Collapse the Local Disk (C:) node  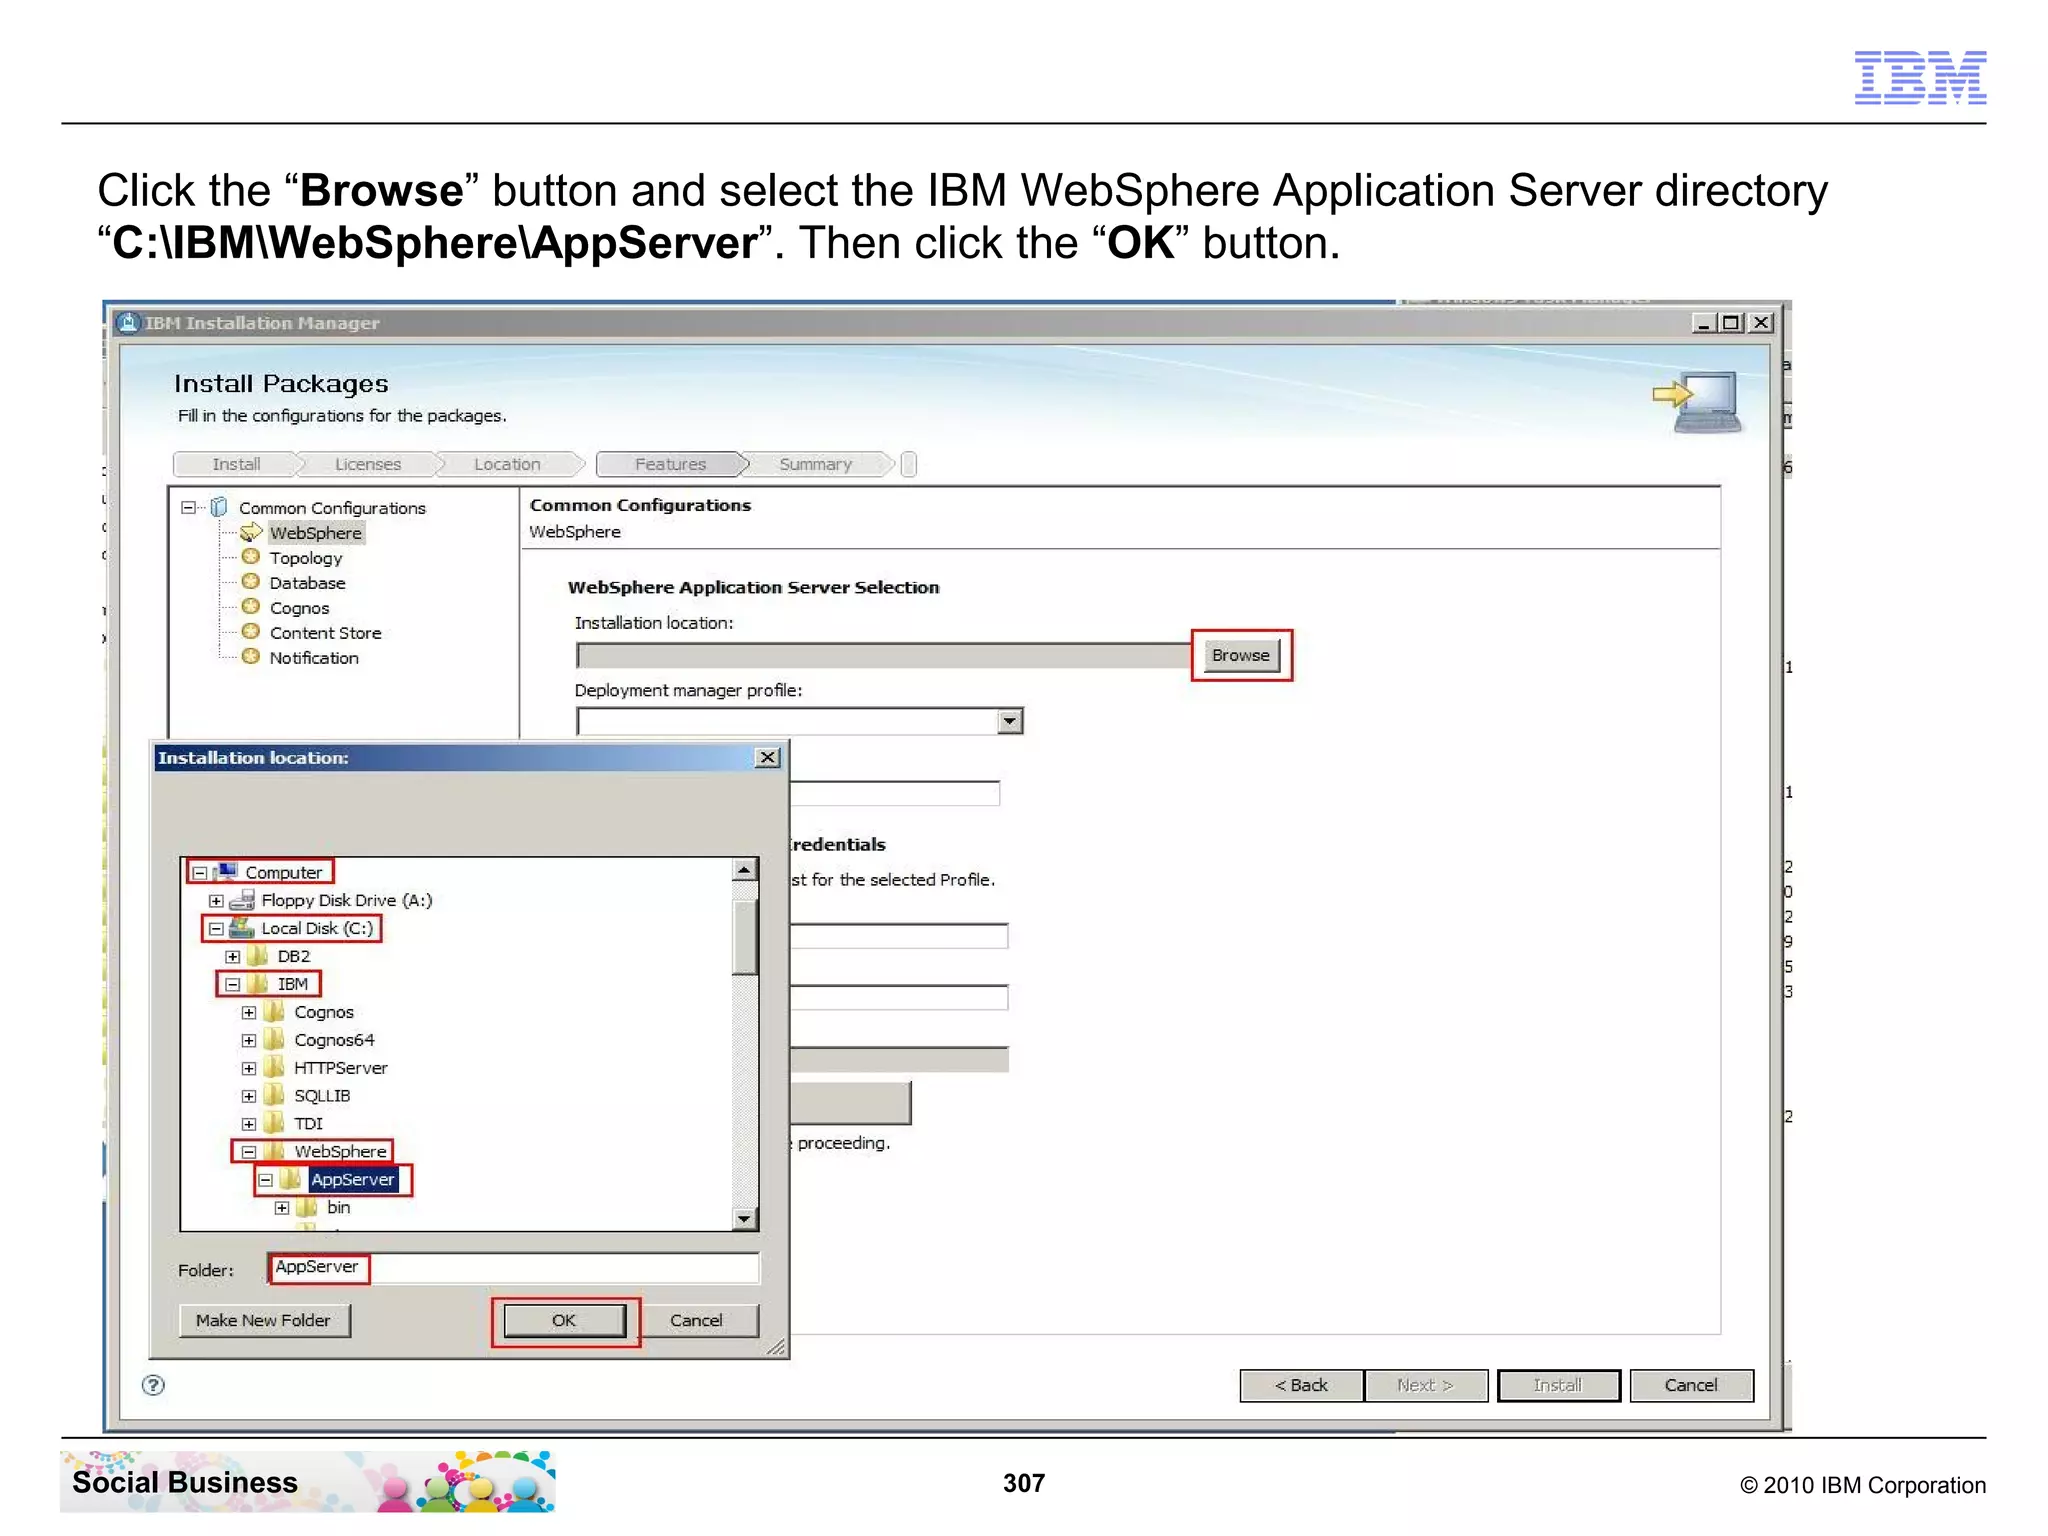216,929
